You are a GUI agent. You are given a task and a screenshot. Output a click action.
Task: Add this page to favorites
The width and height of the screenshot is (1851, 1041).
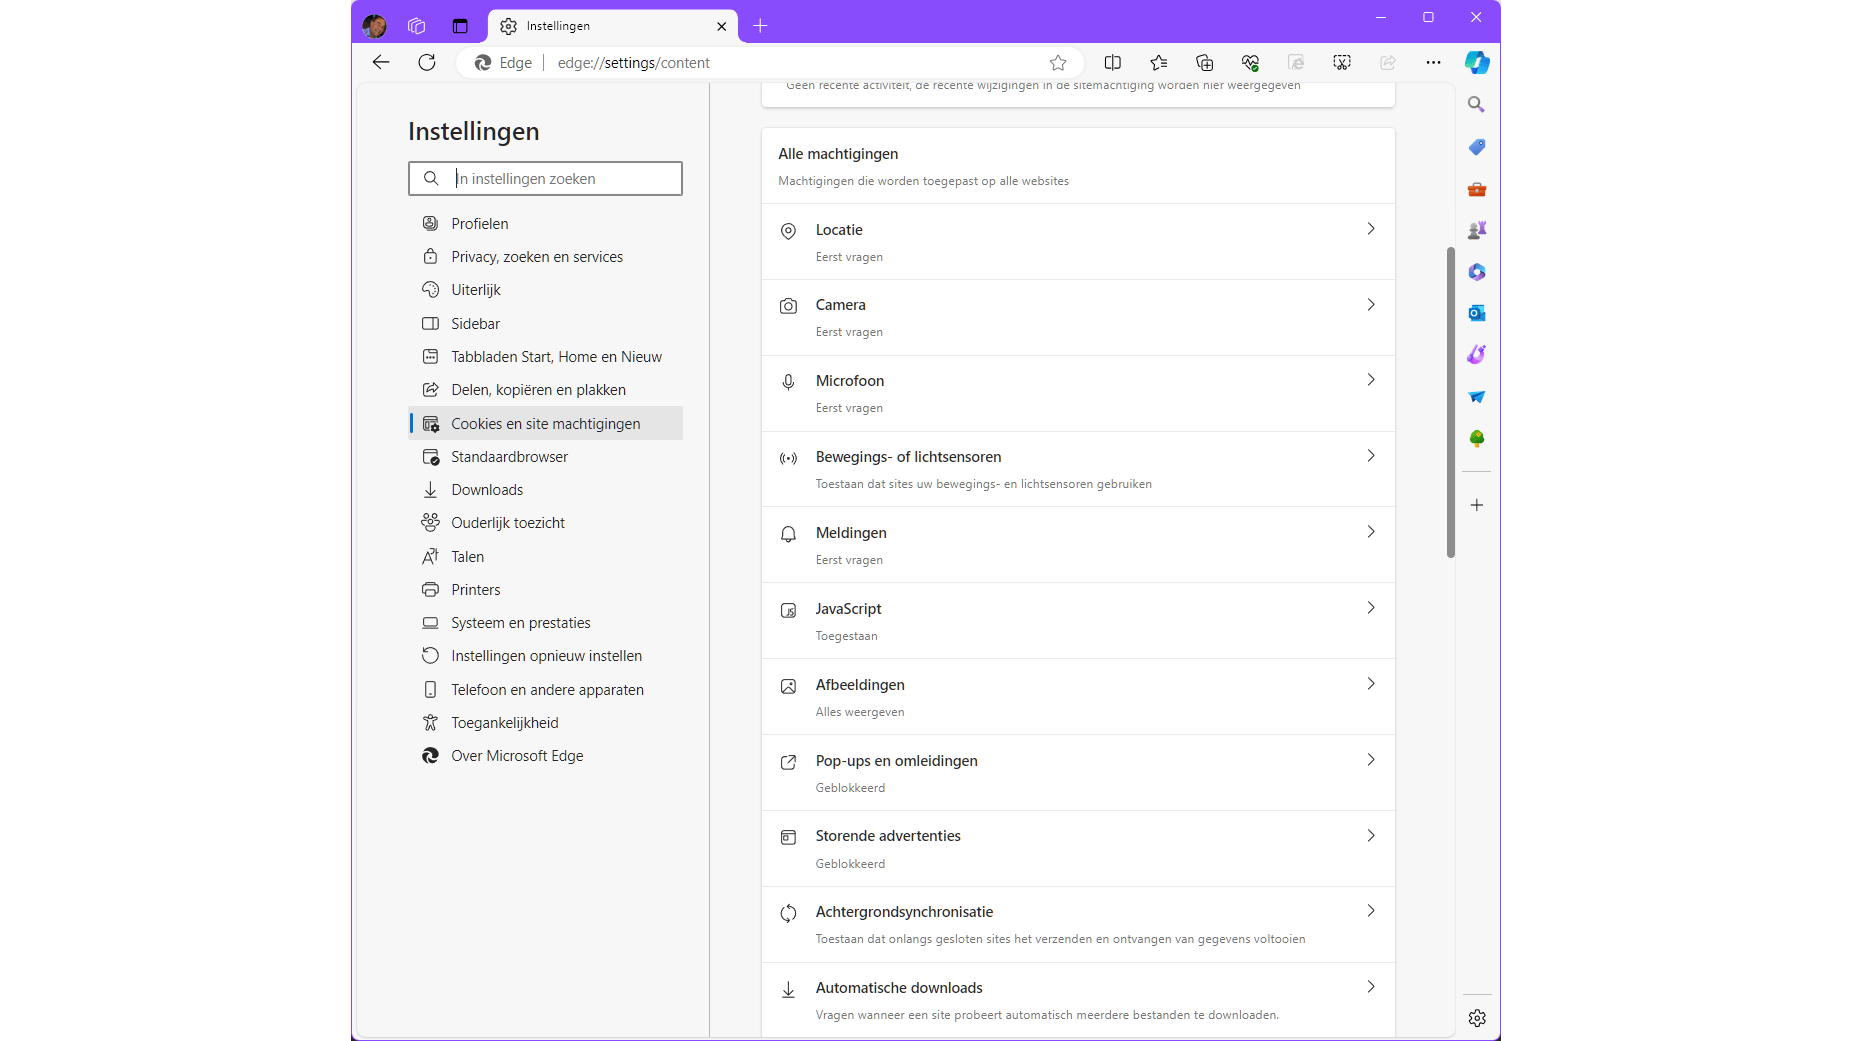(x=1058, y=62)
